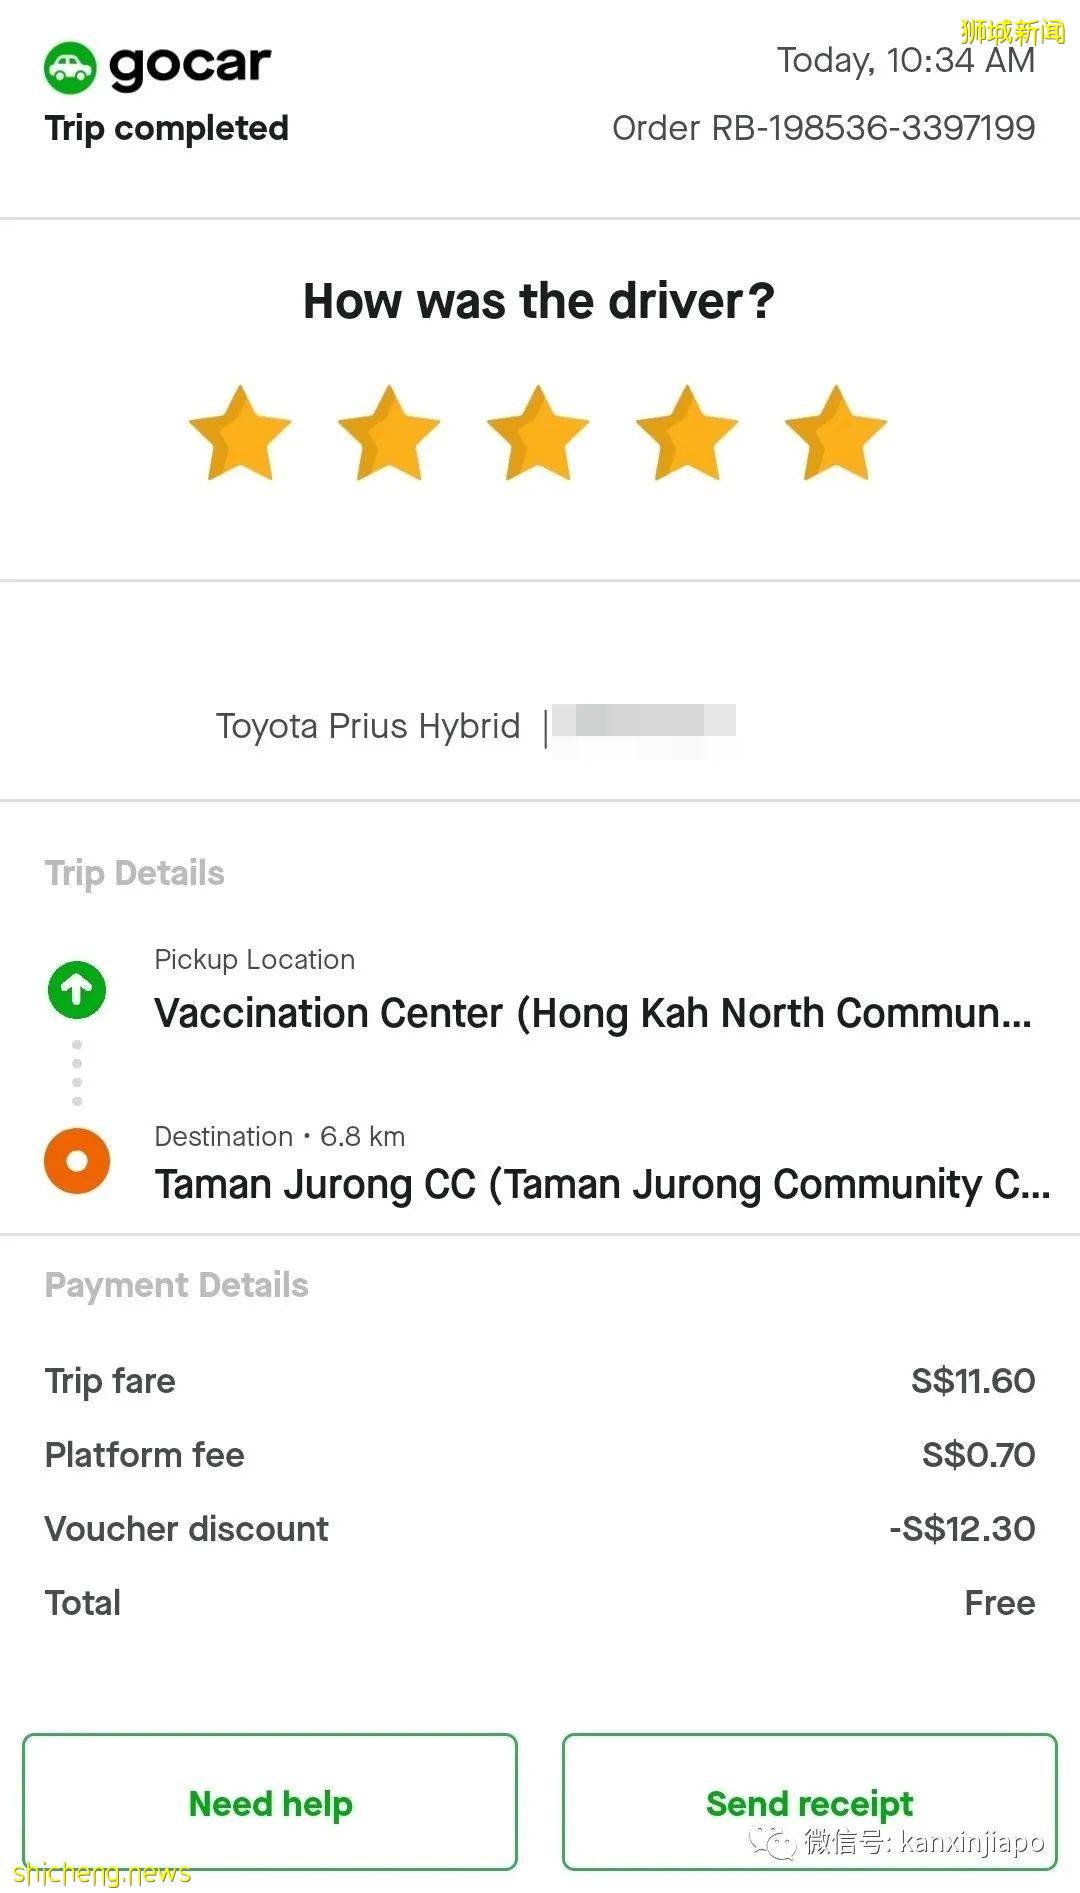Click the Trip completed status text
This screenshot has height=1893, width=1080.
[x=167, y=128]
